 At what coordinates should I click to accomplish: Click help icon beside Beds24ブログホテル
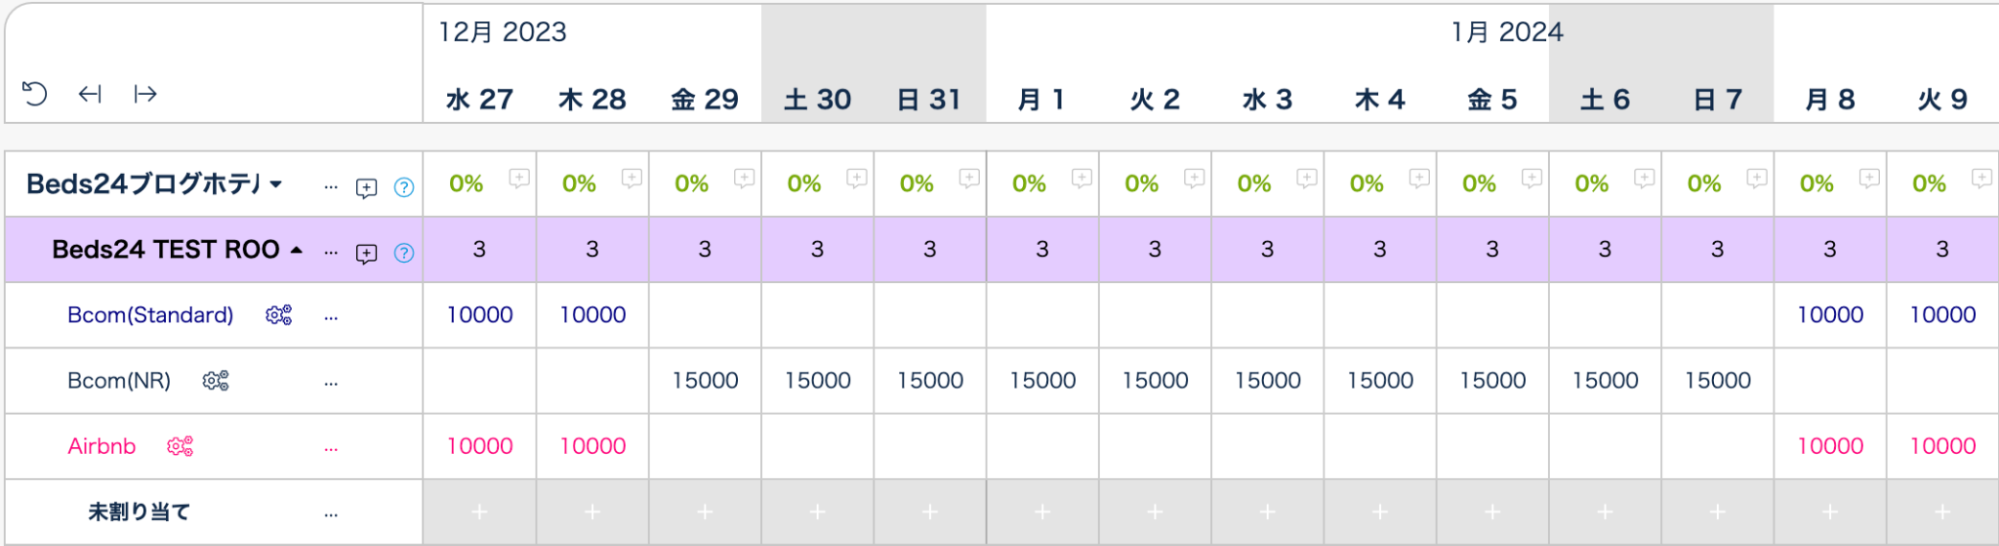coord(404,187)
